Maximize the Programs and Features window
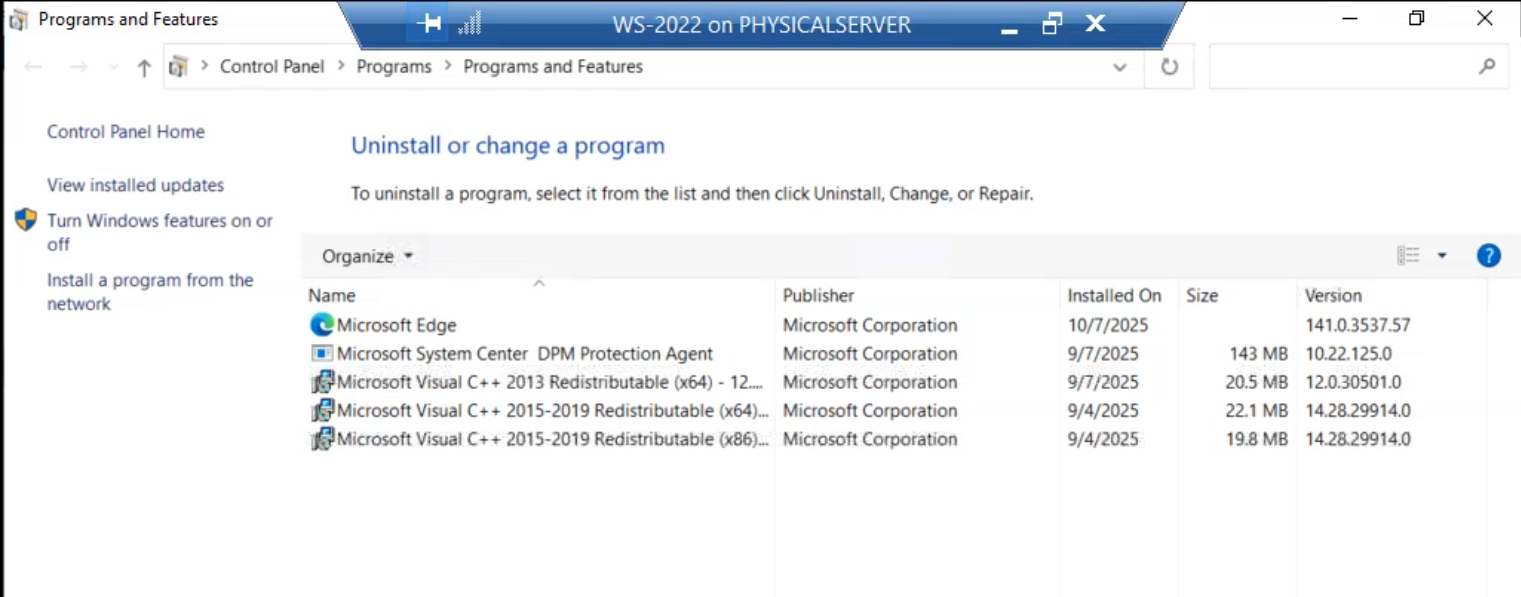This screenshot has height=597, width=1521. point(1416,18)
